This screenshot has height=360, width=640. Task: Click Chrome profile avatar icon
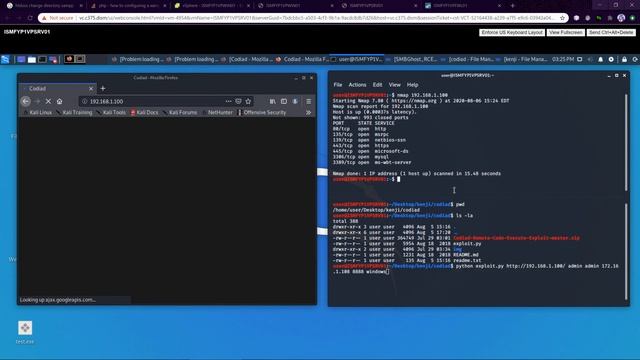[621, 18]
